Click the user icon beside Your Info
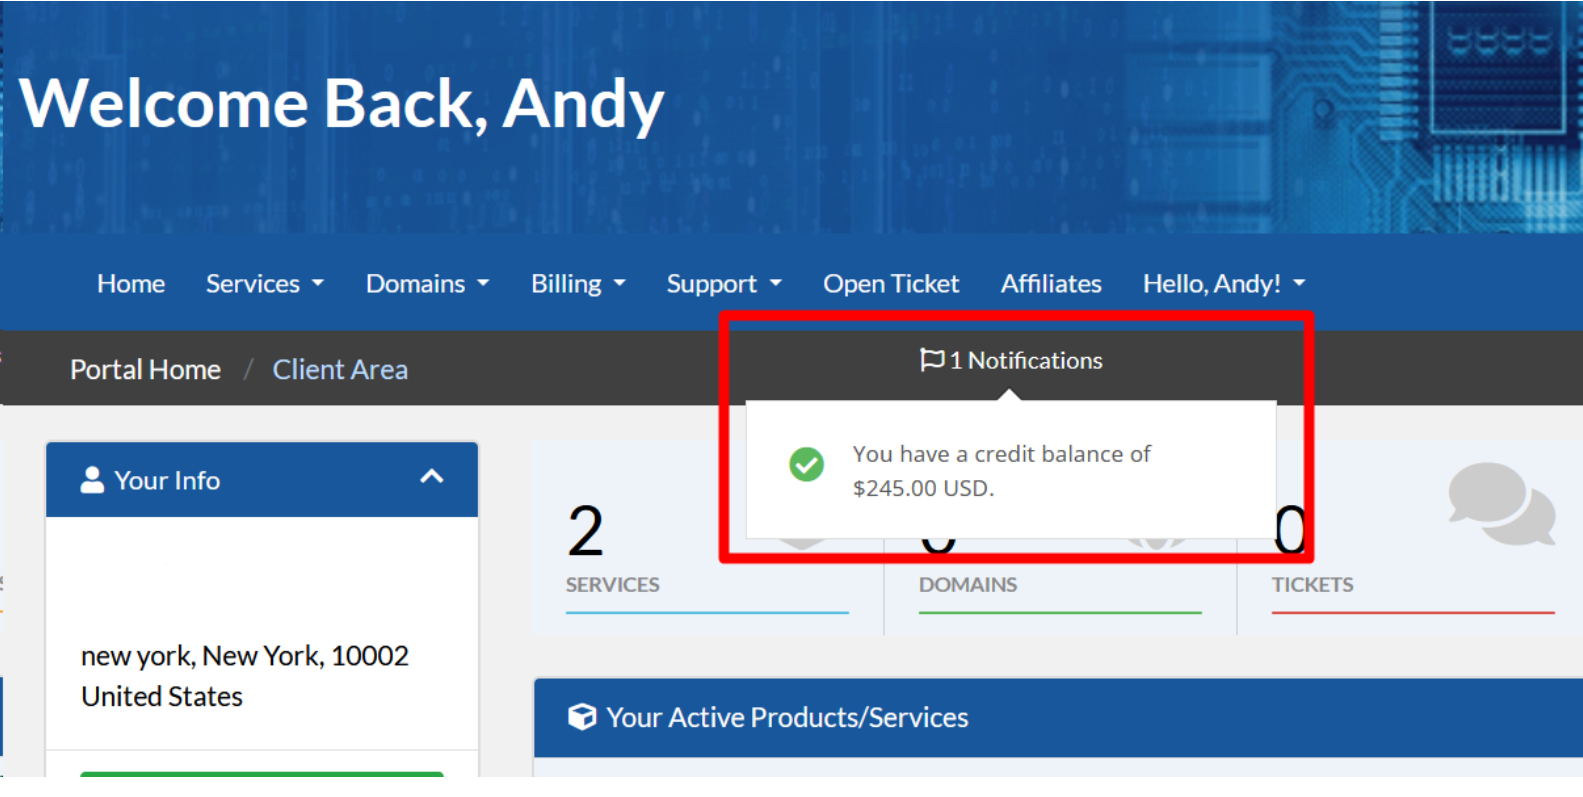This screenshot has width=1583, height=797. (92, 480)
